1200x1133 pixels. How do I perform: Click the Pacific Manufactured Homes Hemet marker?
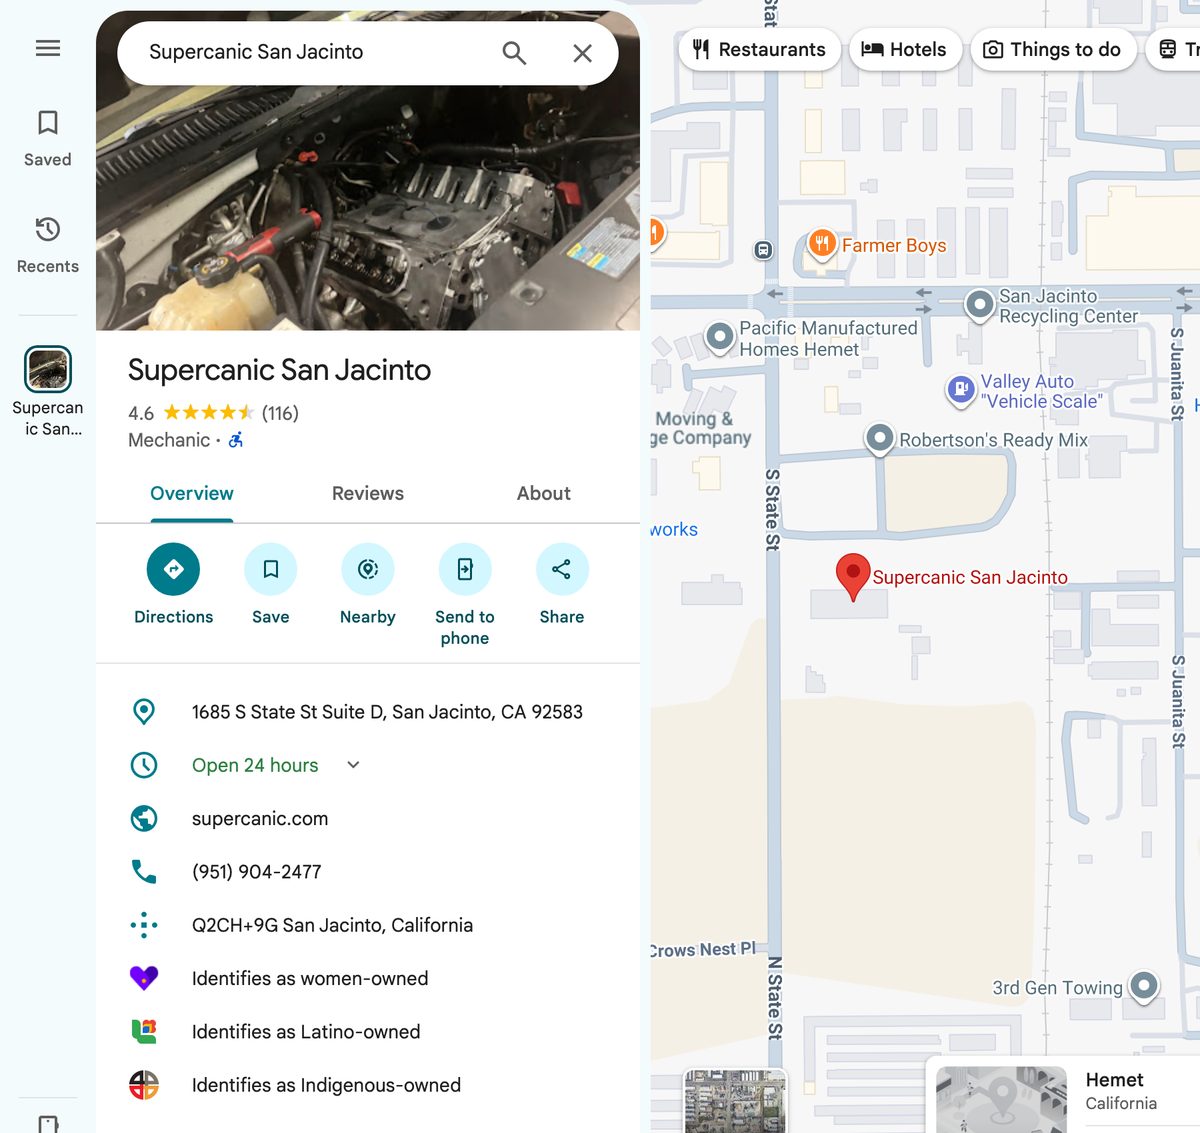click(x=720, y=336)
